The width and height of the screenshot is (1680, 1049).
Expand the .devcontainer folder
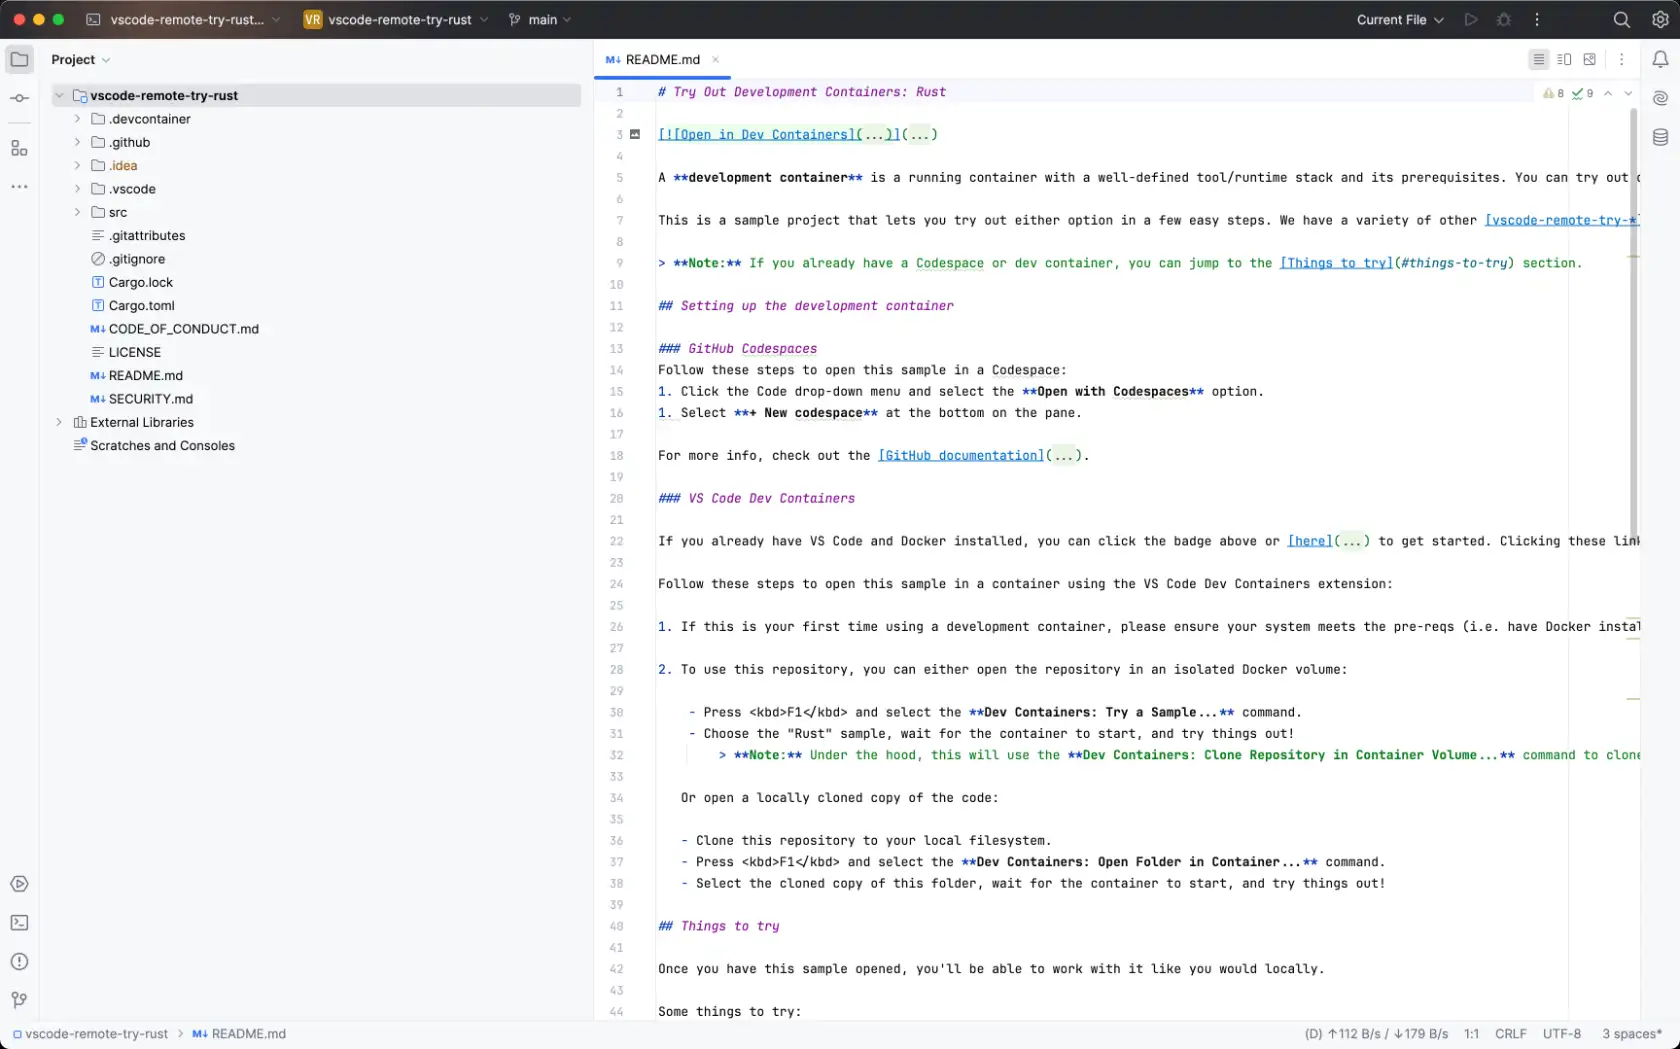(76, 119)
